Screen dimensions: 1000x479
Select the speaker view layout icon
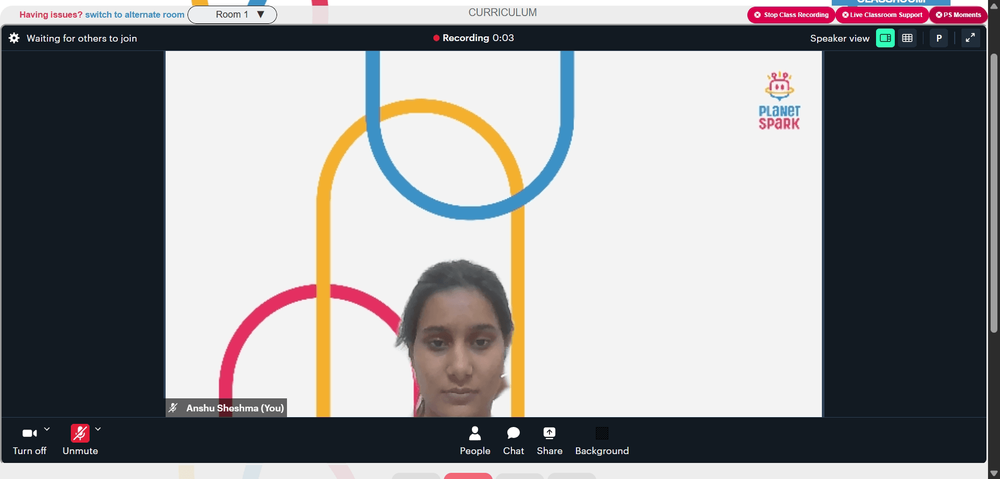885,38
